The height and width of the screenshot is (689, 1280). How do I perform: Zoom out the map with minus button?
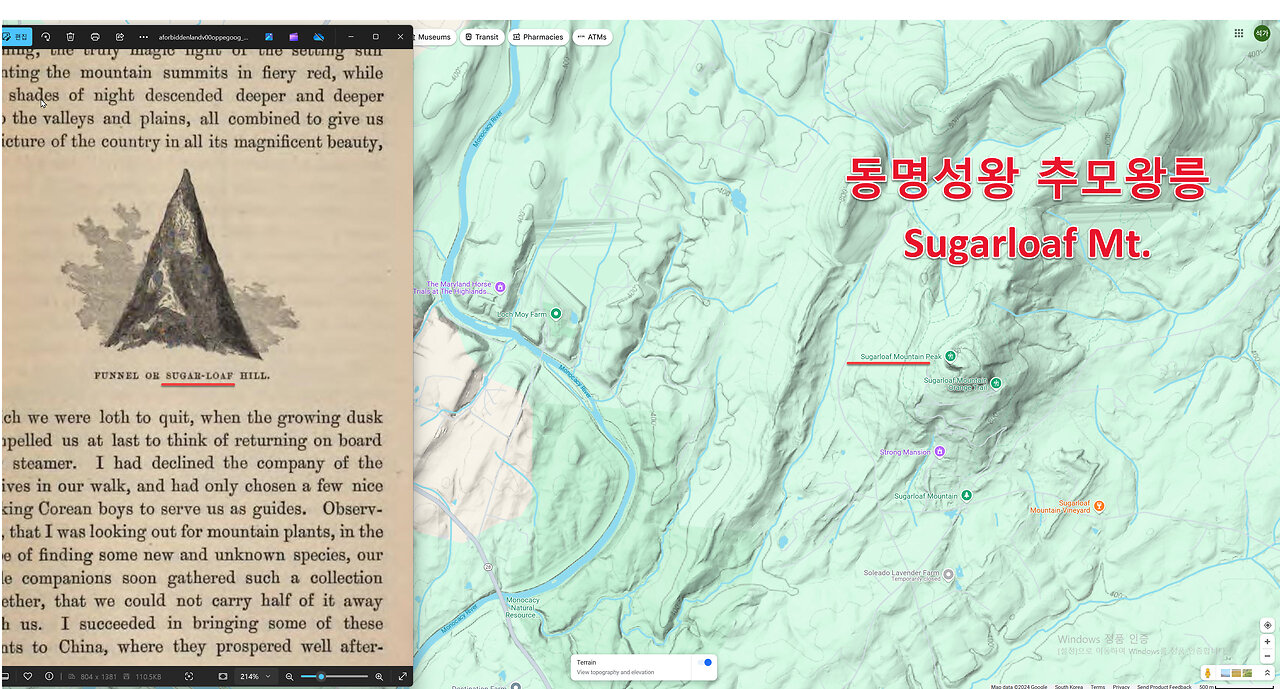coord(1267,656)
